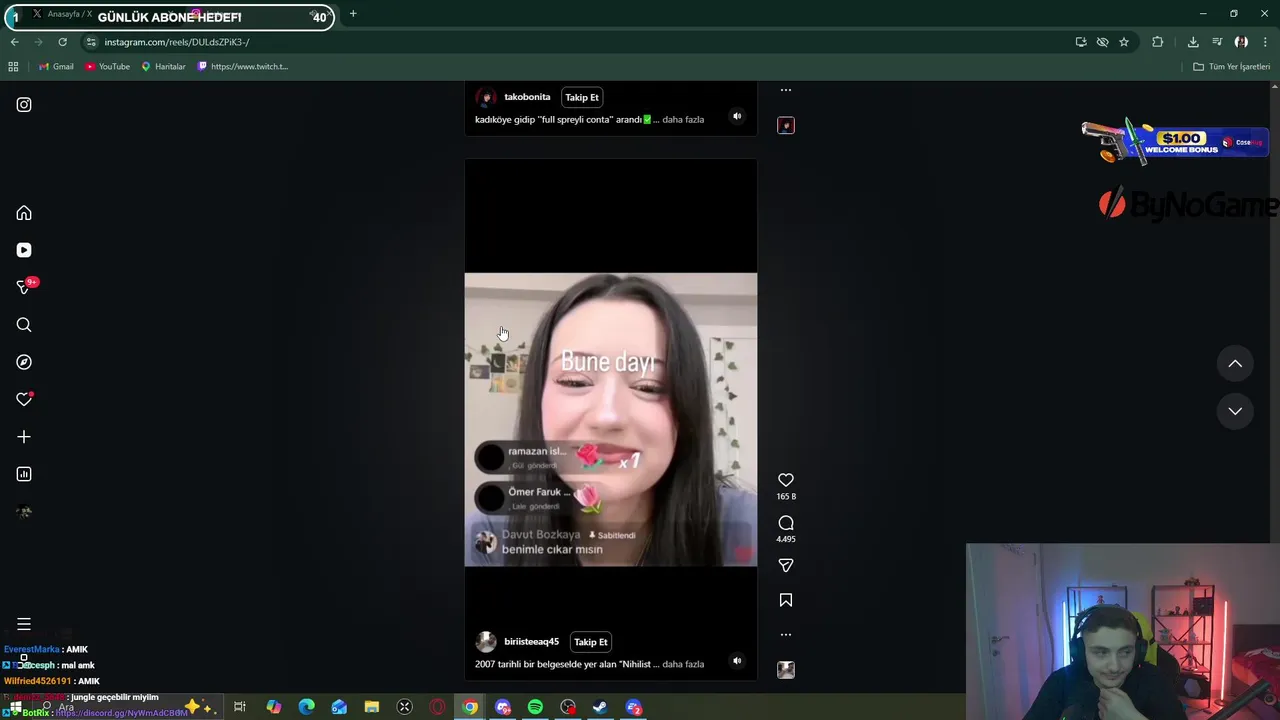1280x720 pixels.
Task: Follow takobonita with Takip Et button
Action: click(582, 97)
